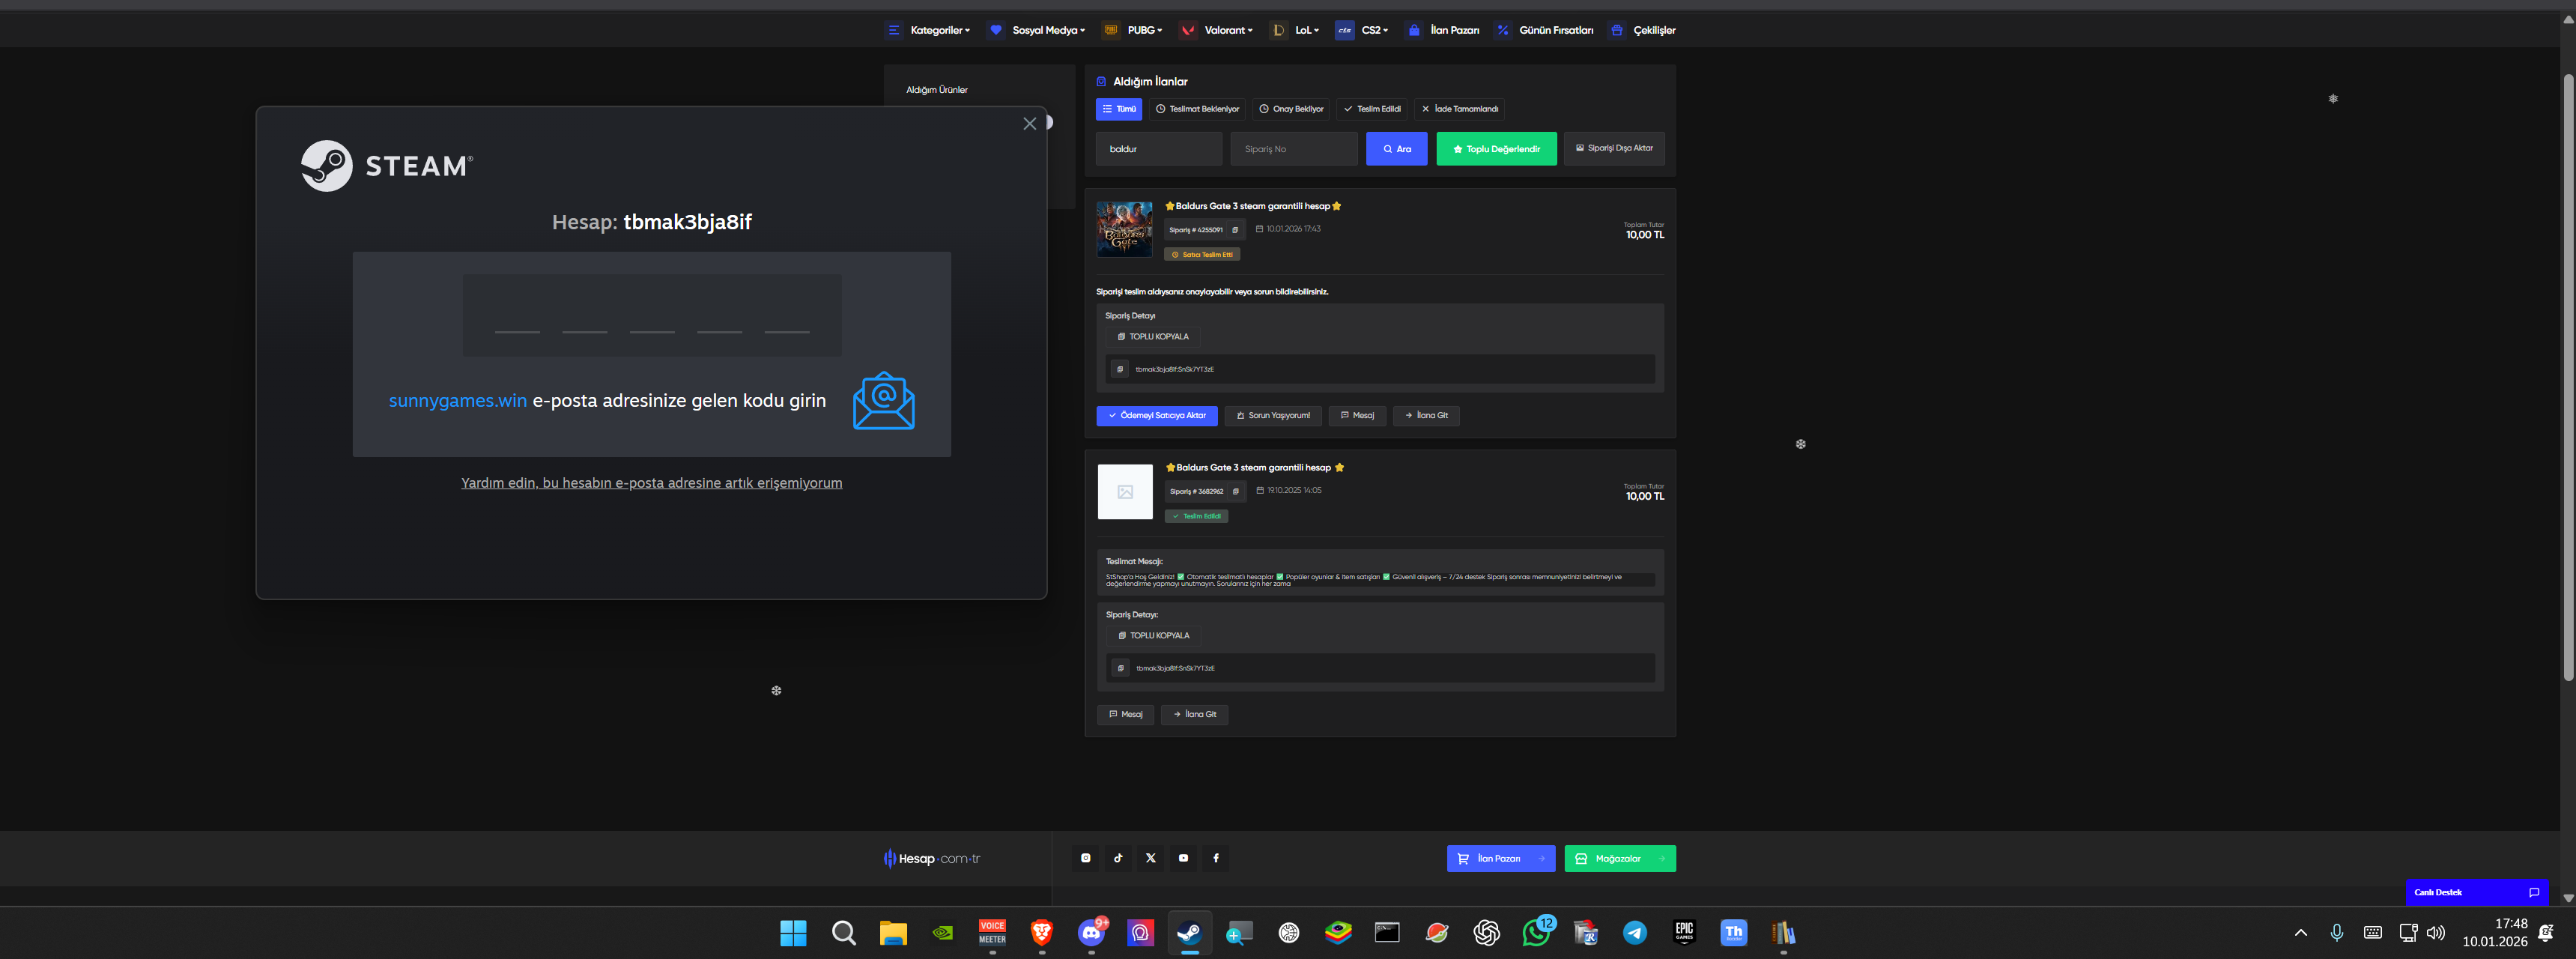
Task: Click the footer İlan Pazarı button
Action: pyautogui.click(x=1501, y=859)
